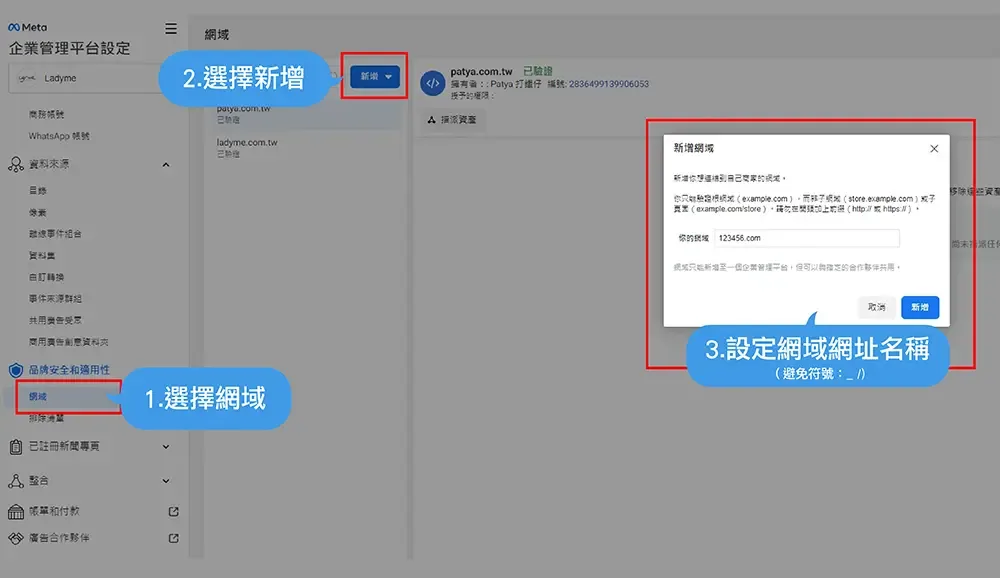Open the 共用廣告受眾 sidebar item
Screen dimensions: 1000x578
click(x=55, y=320)
